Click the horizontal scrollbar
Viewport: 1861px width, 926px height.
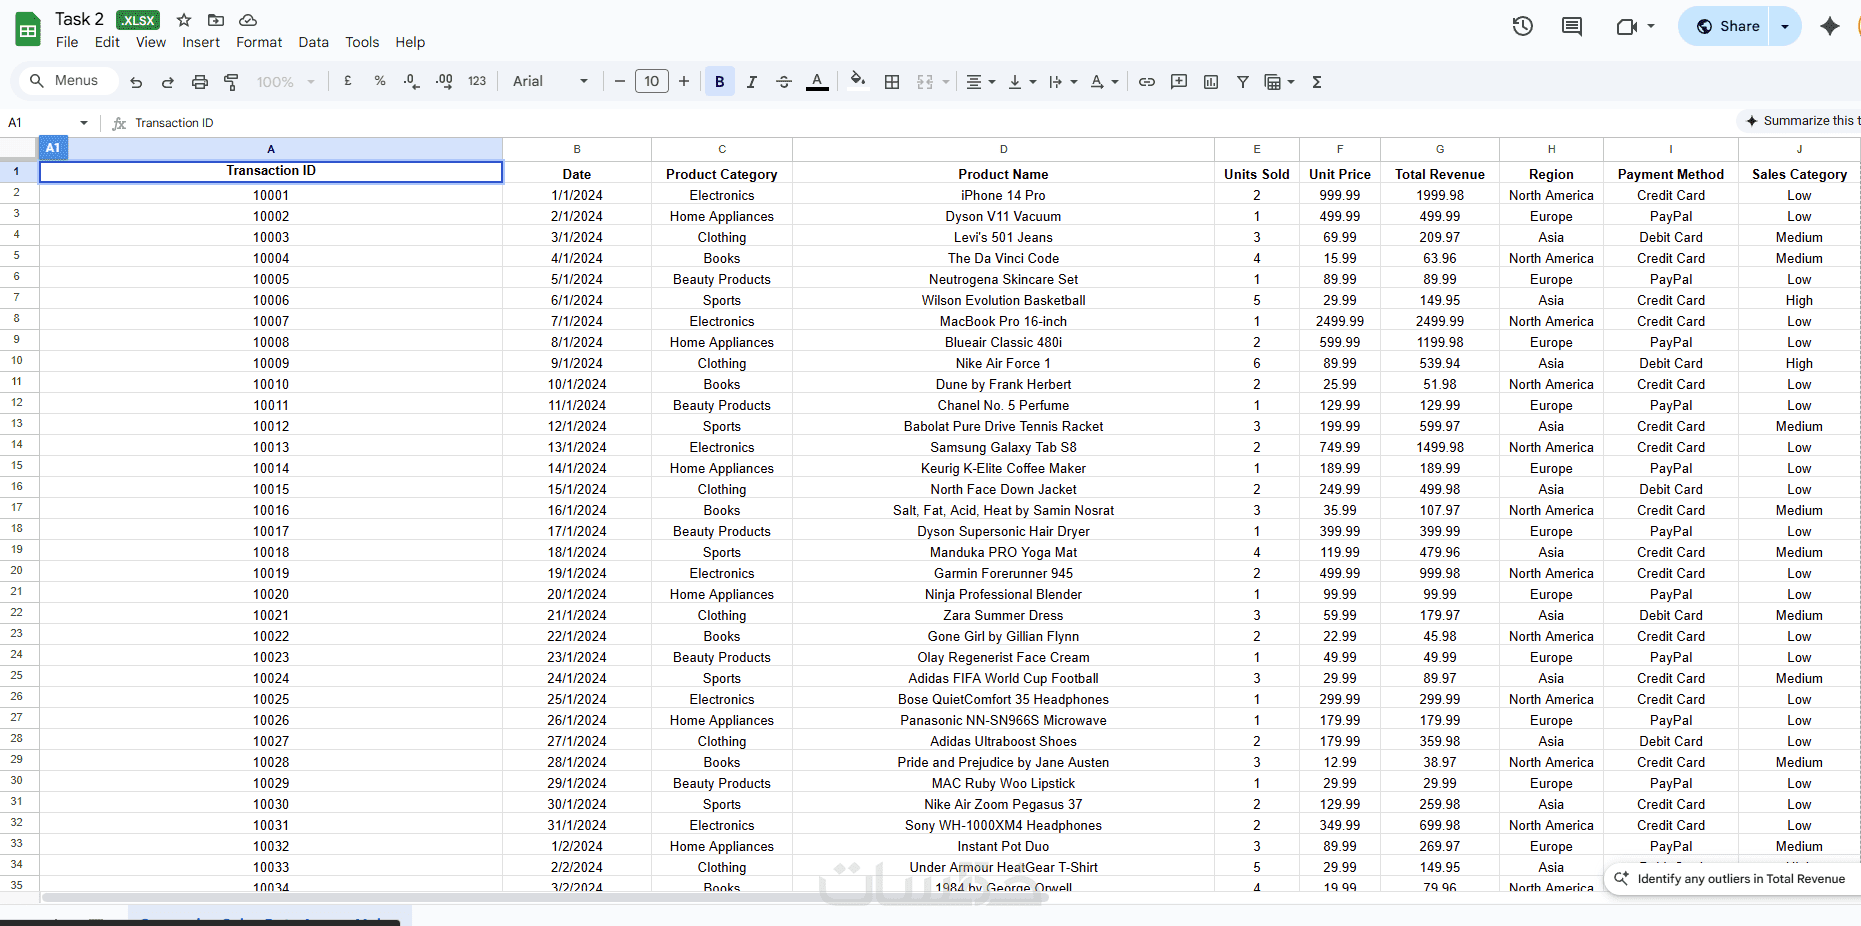545,898
